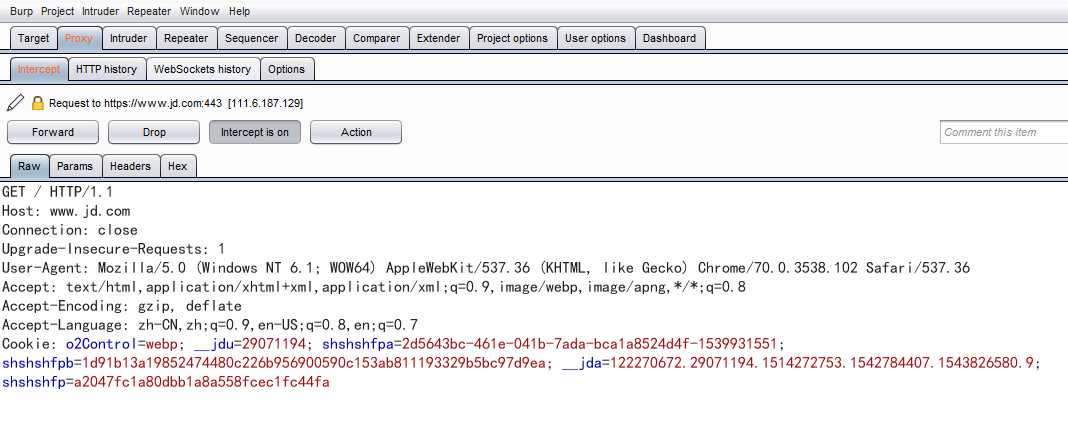Open the WebSockets history sub-tab
This screenshot has width=1068, height=423.
tap(202, 69)
